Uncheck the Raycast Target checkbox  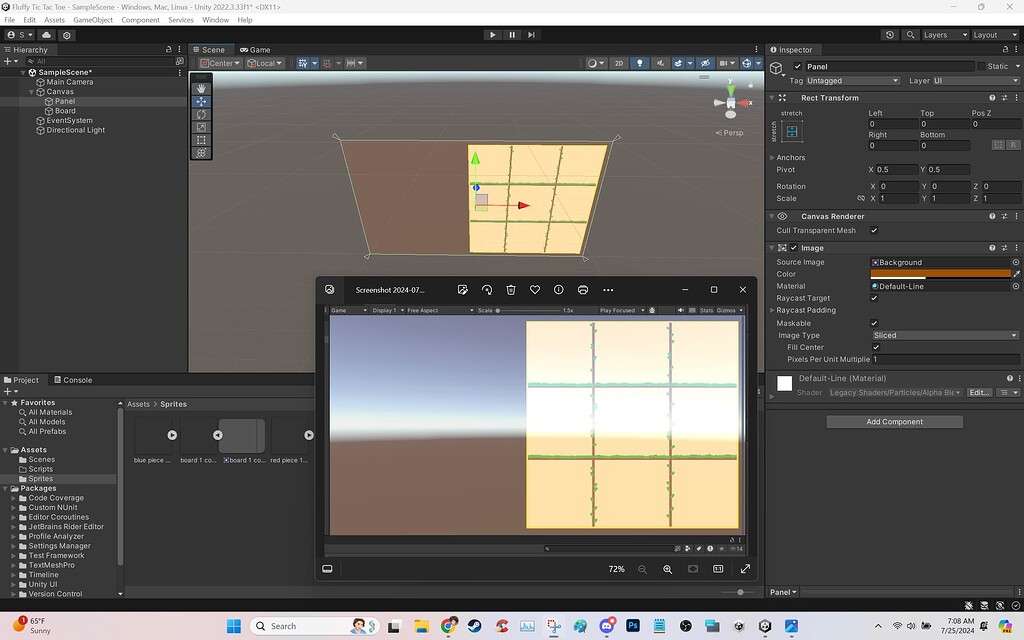click(x=874, y=298)
